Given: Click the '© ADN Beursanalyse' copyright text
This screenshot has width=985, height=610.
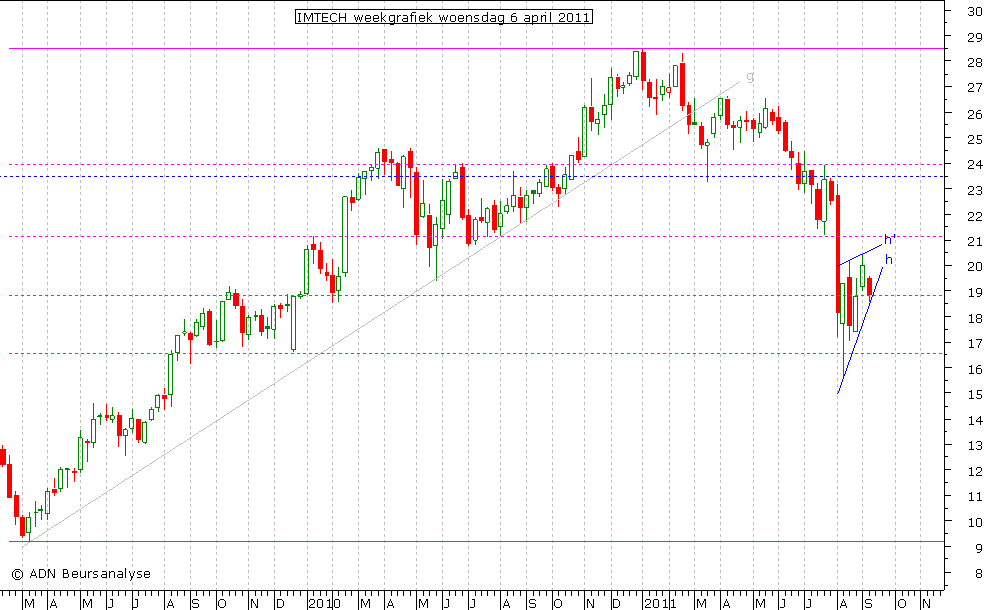Looking at the screenshot, I should click(81, 574).
